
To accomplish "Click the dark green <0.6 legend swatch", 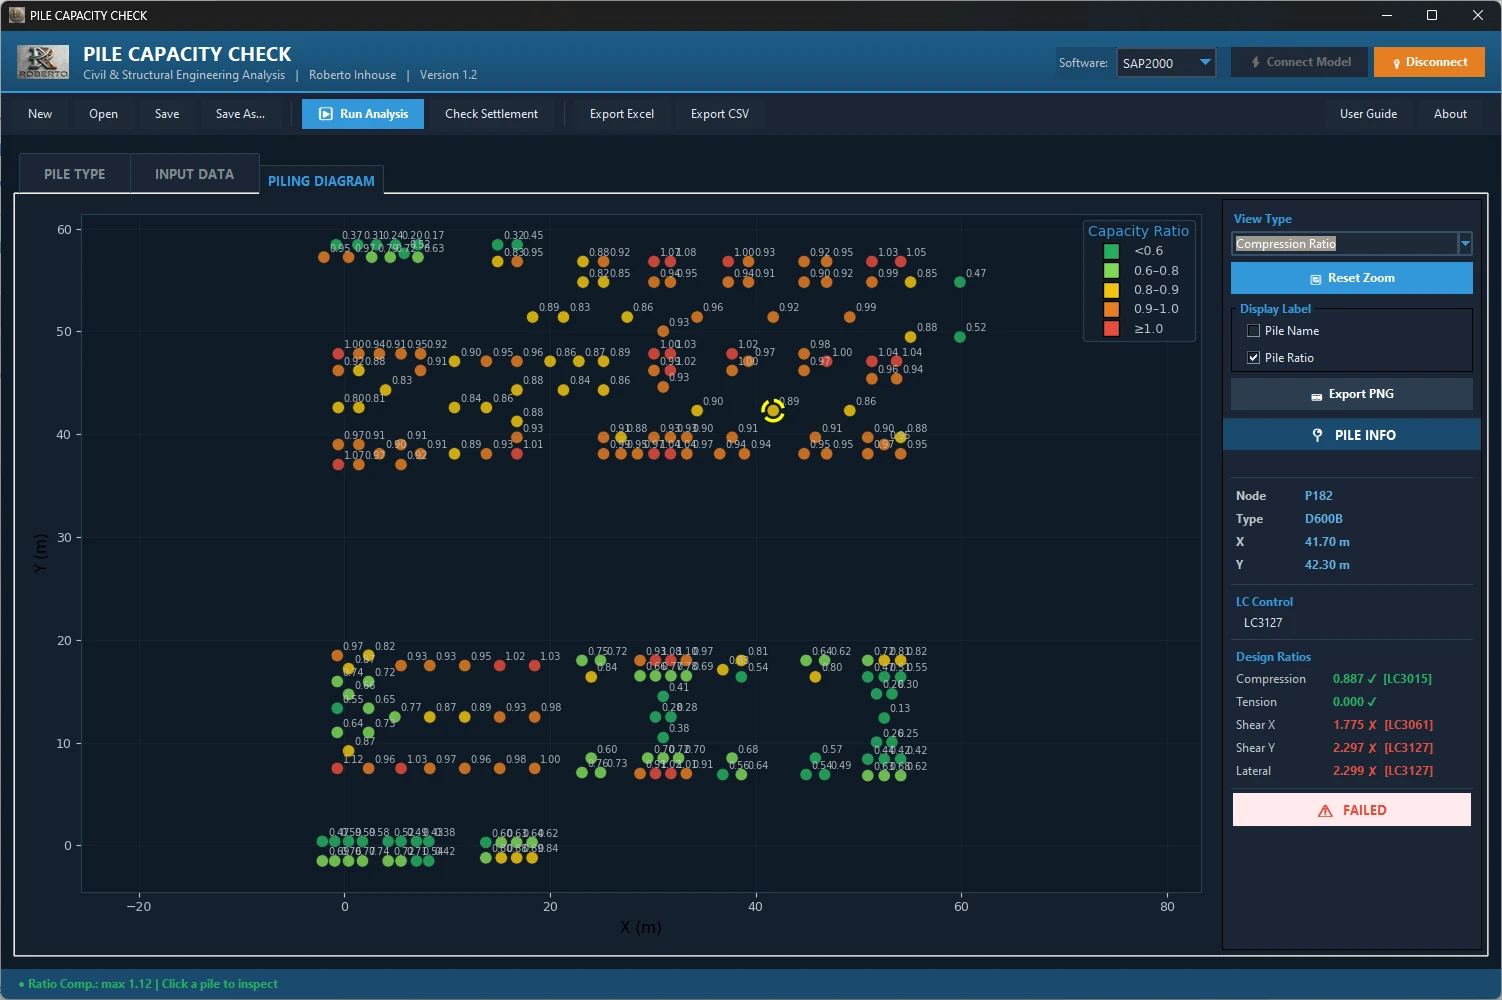I will click(1111, 251).
